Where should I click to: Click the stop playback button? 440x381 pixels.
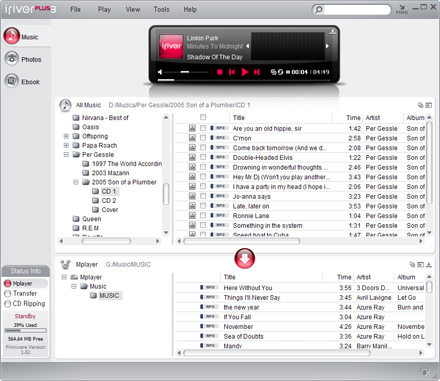pos(219,72)
